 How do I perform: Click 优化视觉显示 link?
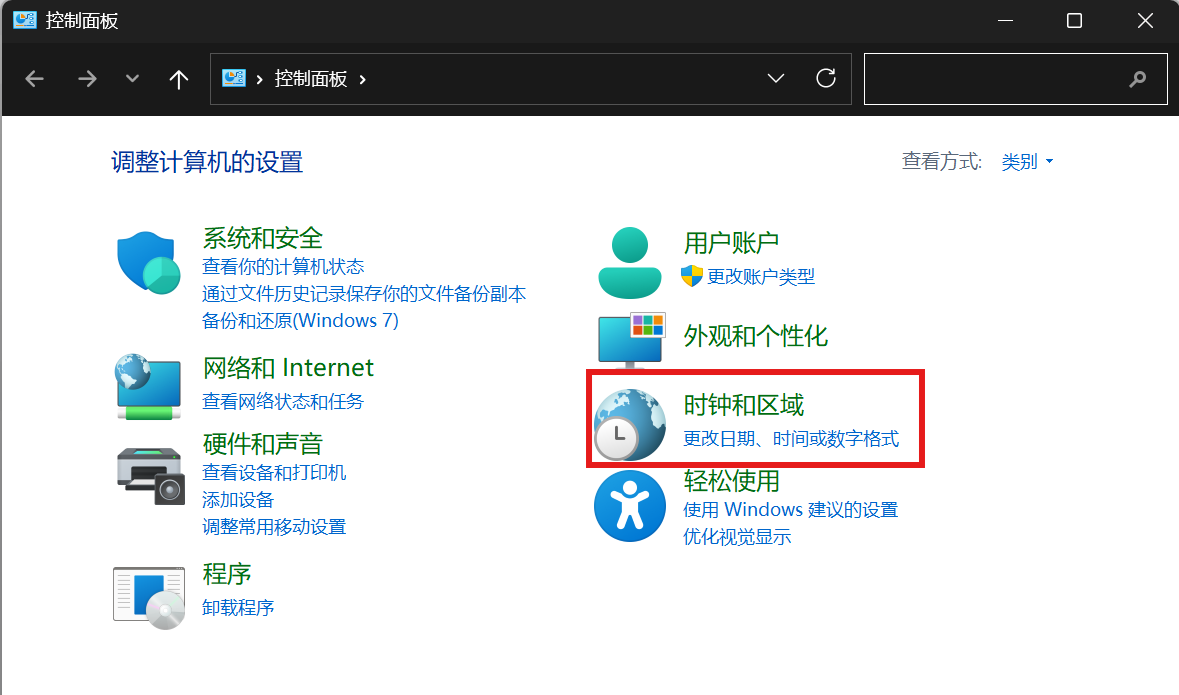coord(737,537)
